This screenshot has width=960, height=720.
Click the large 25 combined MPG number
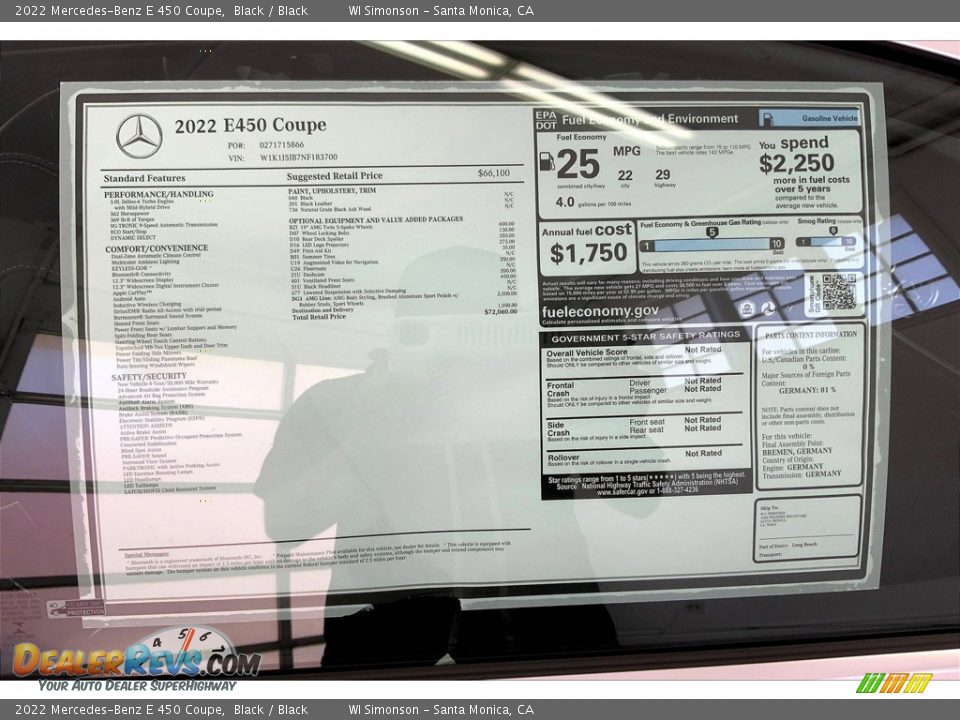pos(578,164)
